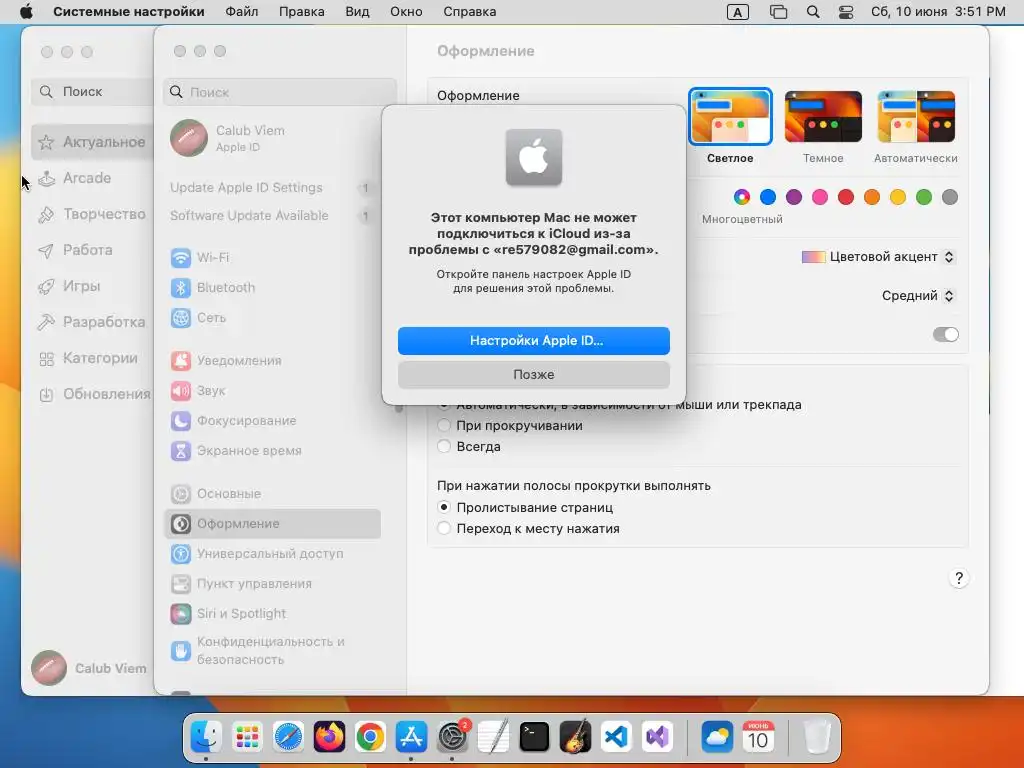The width and height of the screenshot is (1024, 768).
Task: Open the Apple menu
Action: pos(26,12)
